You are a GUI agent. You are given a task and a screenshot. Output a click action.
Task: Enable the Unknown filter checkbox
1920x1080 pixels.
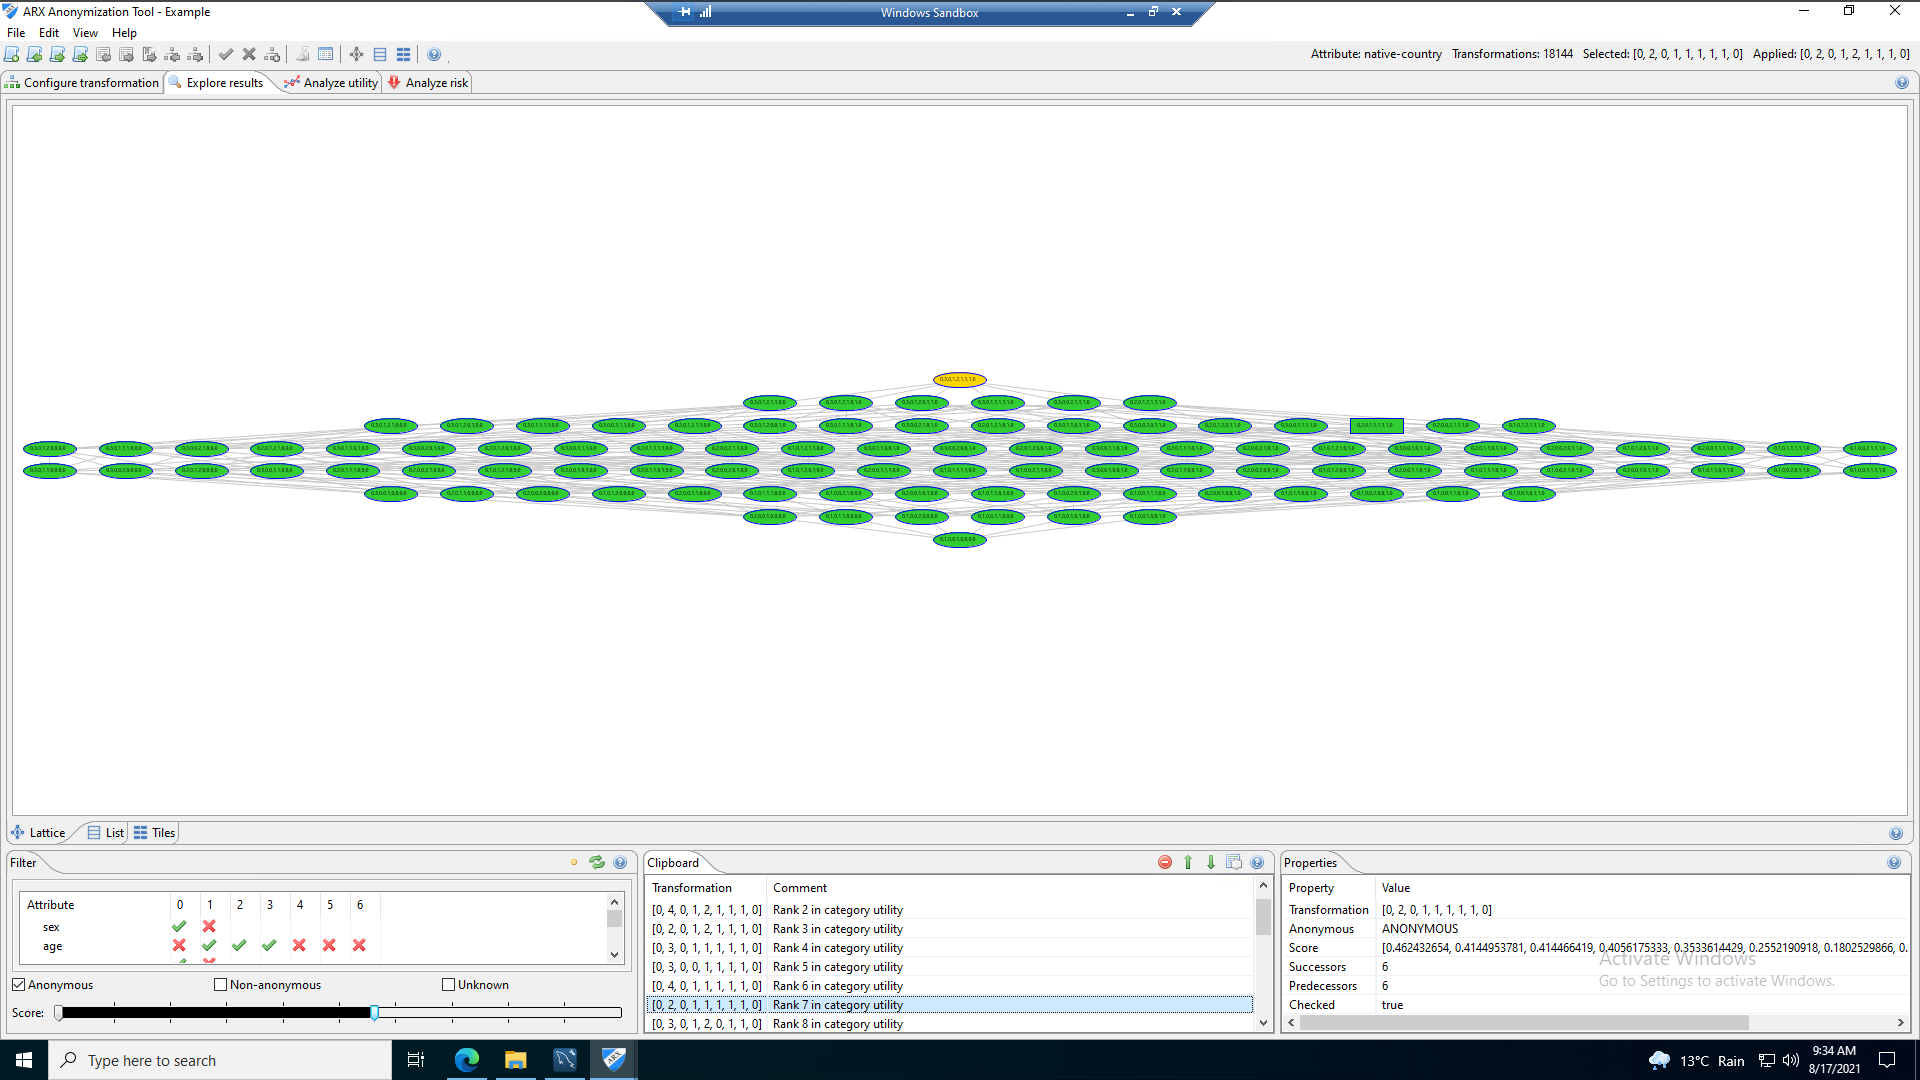pos(449,985)
